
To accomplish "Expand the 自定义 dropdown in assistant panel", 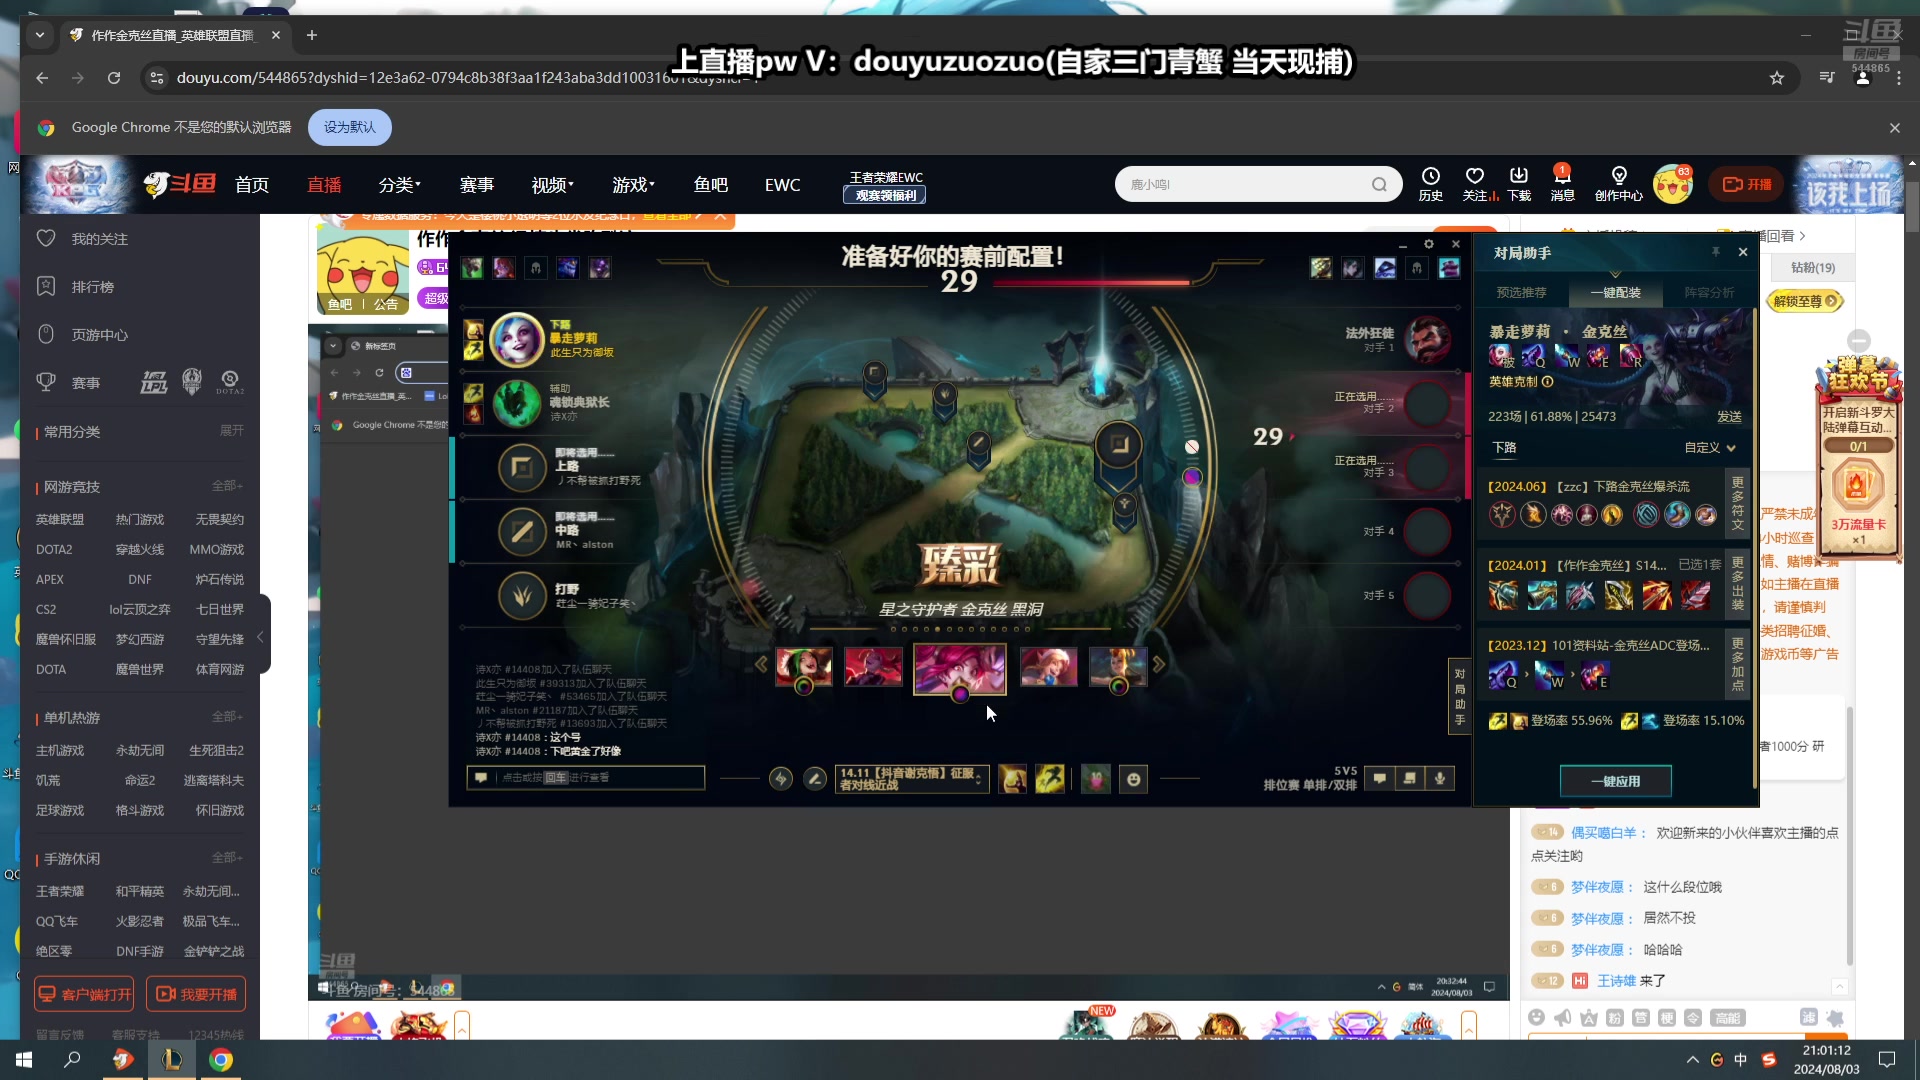I will point(1710,448).
